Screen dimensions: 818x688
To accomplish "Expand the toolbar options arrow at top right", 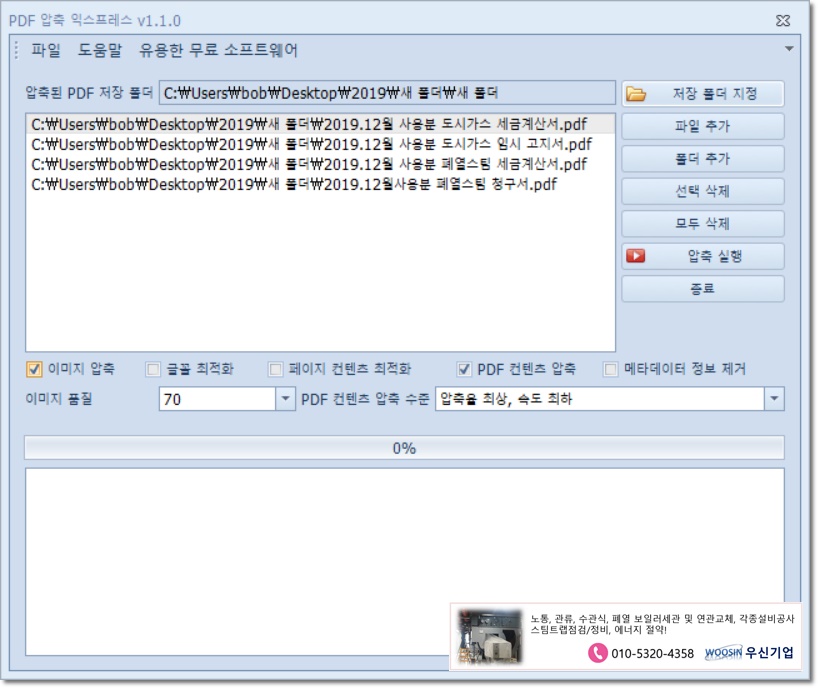I will (789, 49).
